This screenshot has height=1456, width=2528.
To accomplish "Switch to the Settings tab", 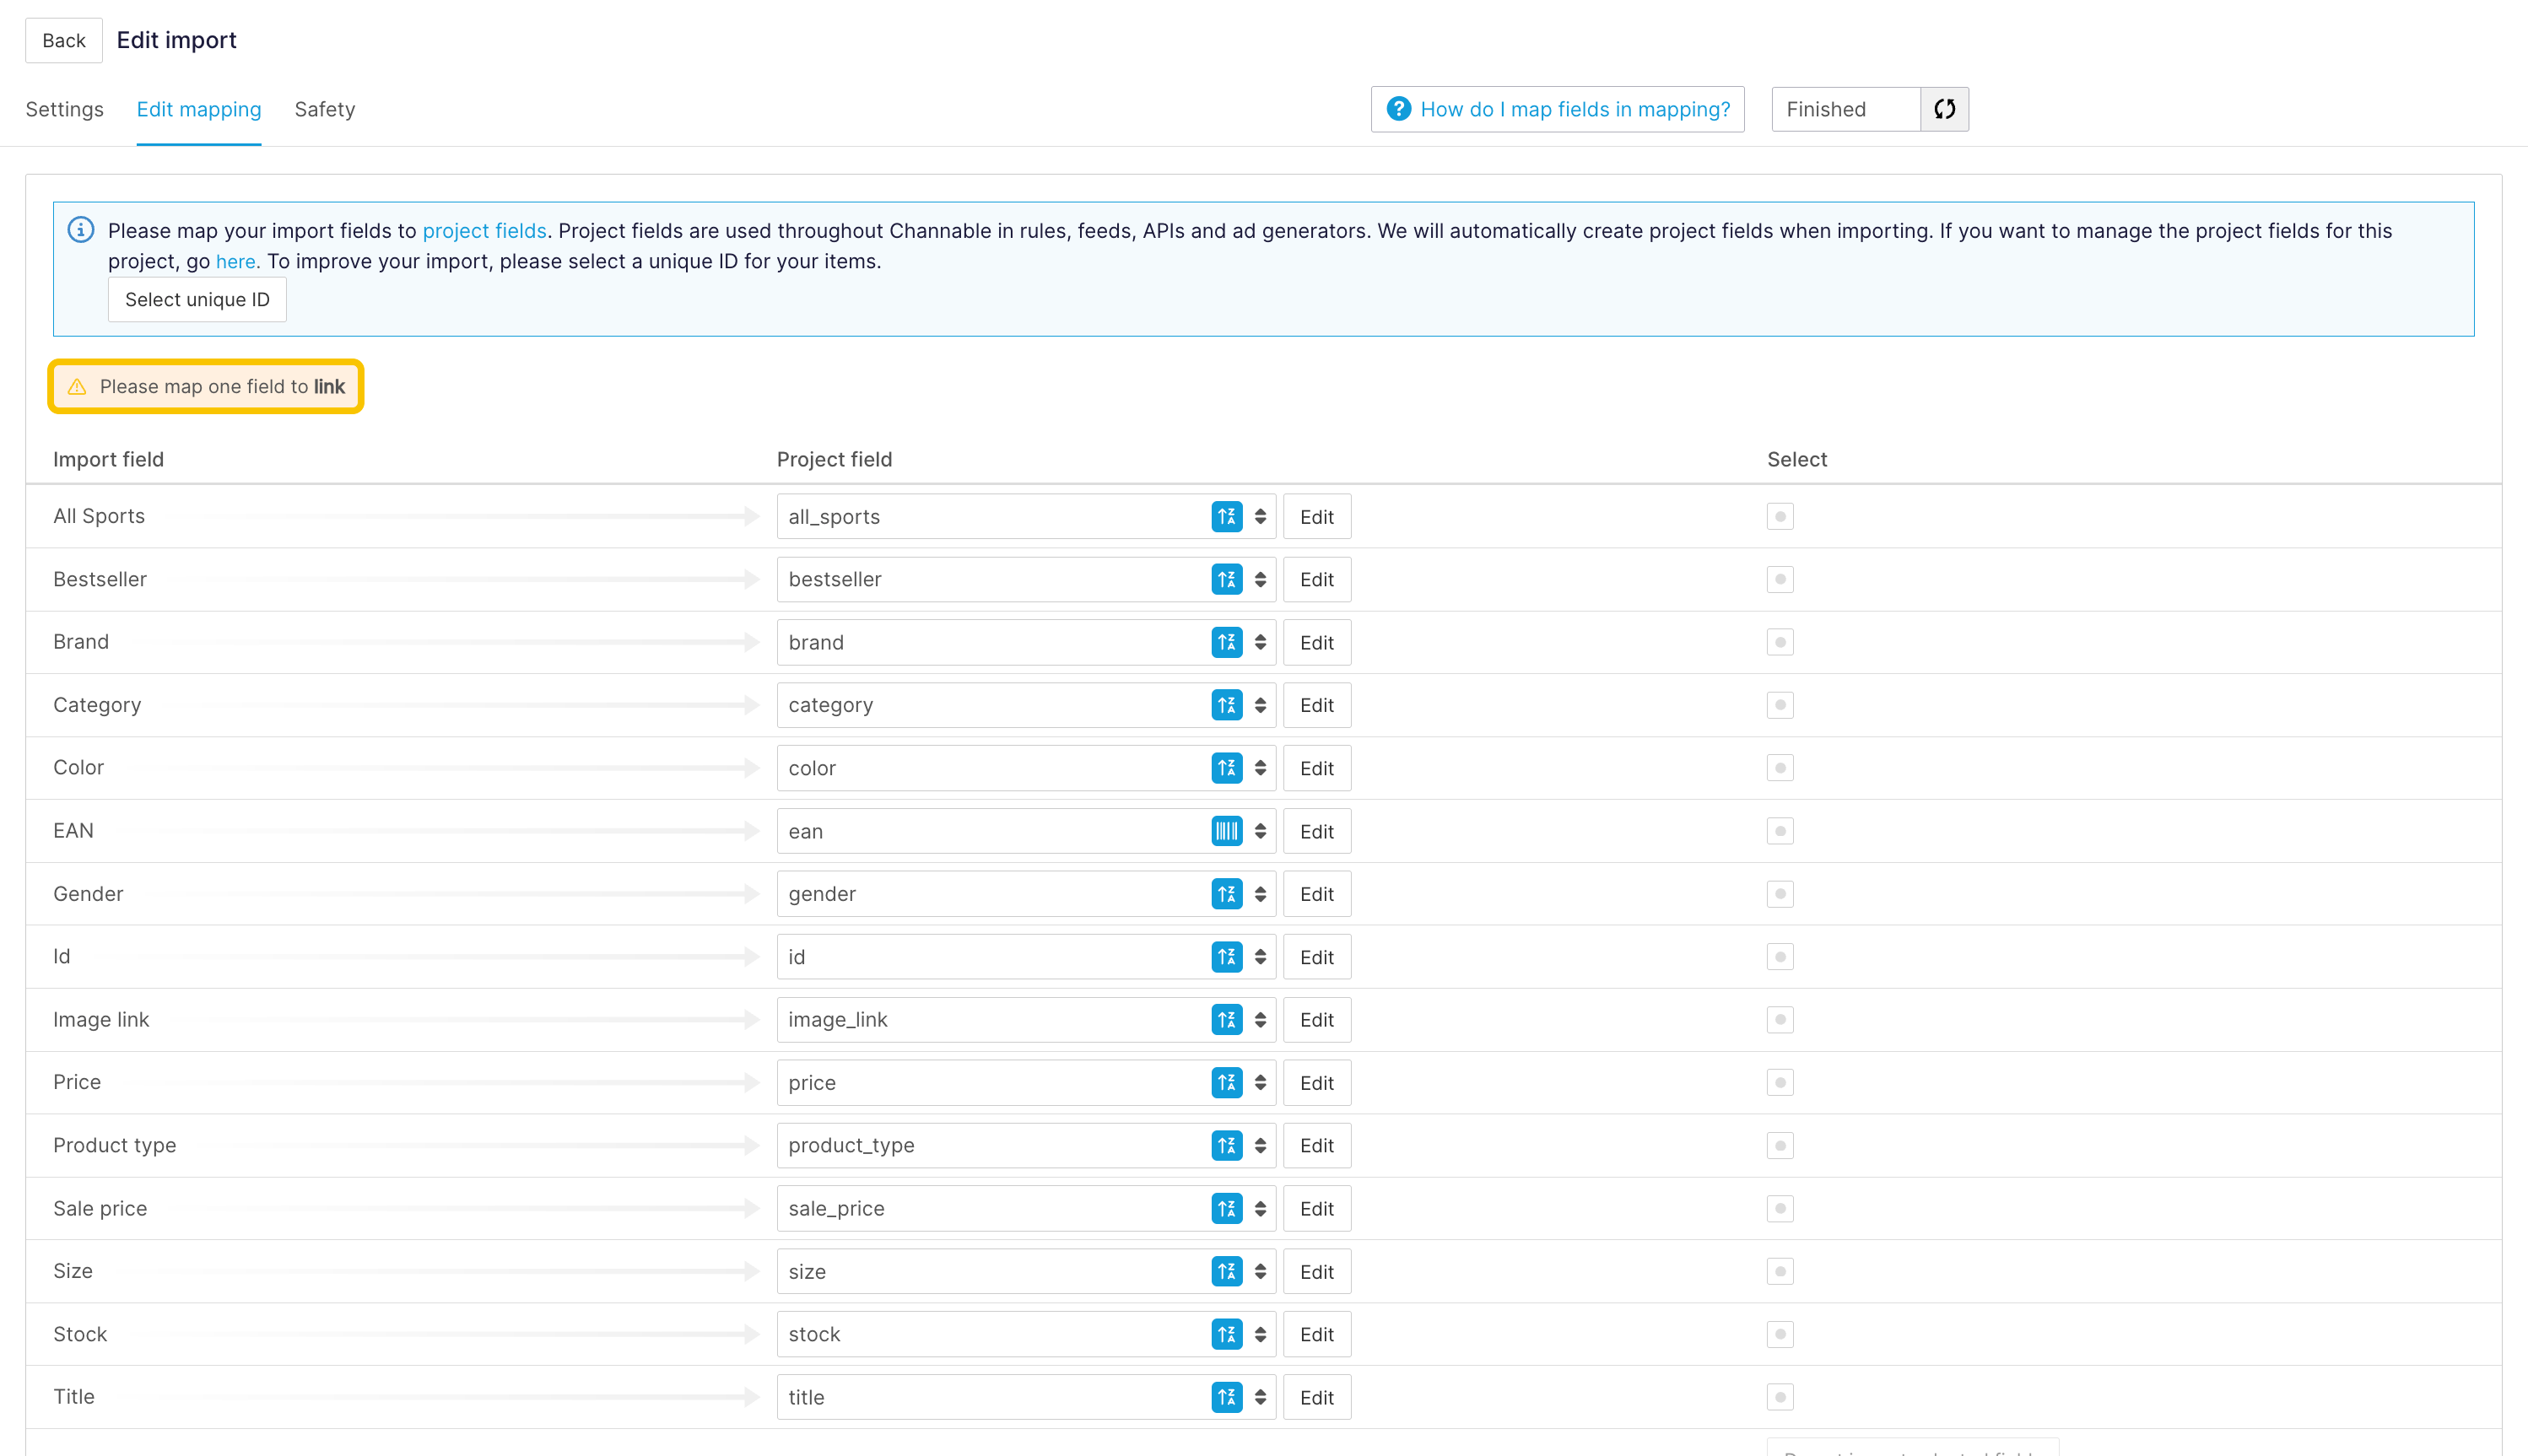I will pos(64,109).
